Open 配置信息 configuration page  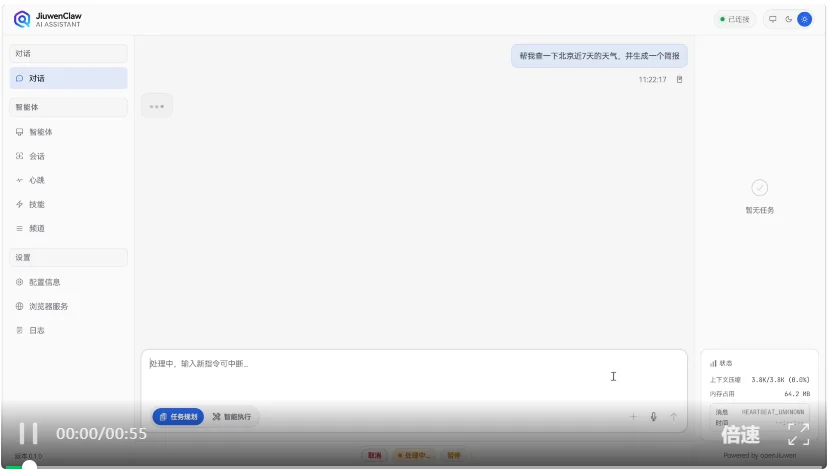coord(68,282)
